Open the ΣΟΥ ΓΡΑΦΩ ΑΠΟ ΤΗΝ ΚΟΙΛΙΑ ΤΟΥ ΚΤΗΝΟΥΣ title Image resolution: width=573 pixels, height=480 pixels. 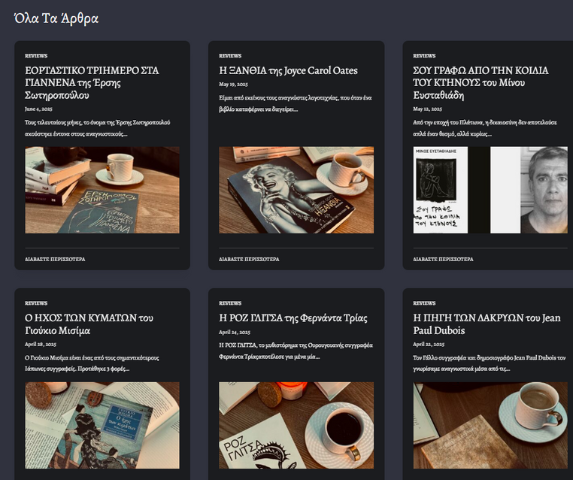coord(481,83)
